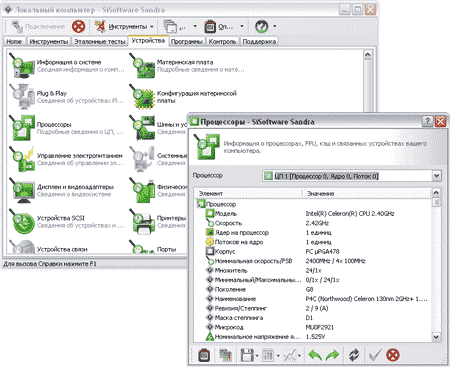Open the Устройства связи module icon

coord(22,247)
